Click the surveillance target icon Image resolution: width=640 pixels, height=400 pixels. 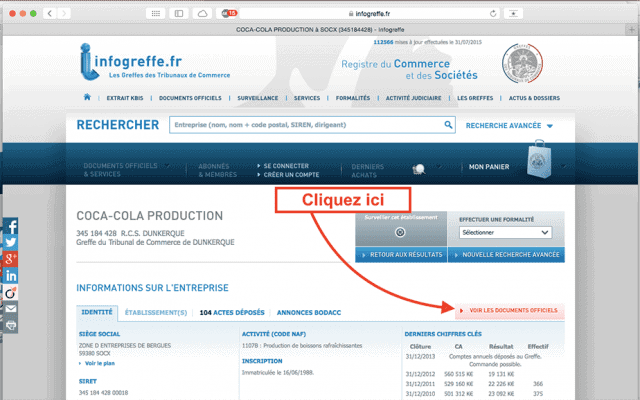point(400,232)
